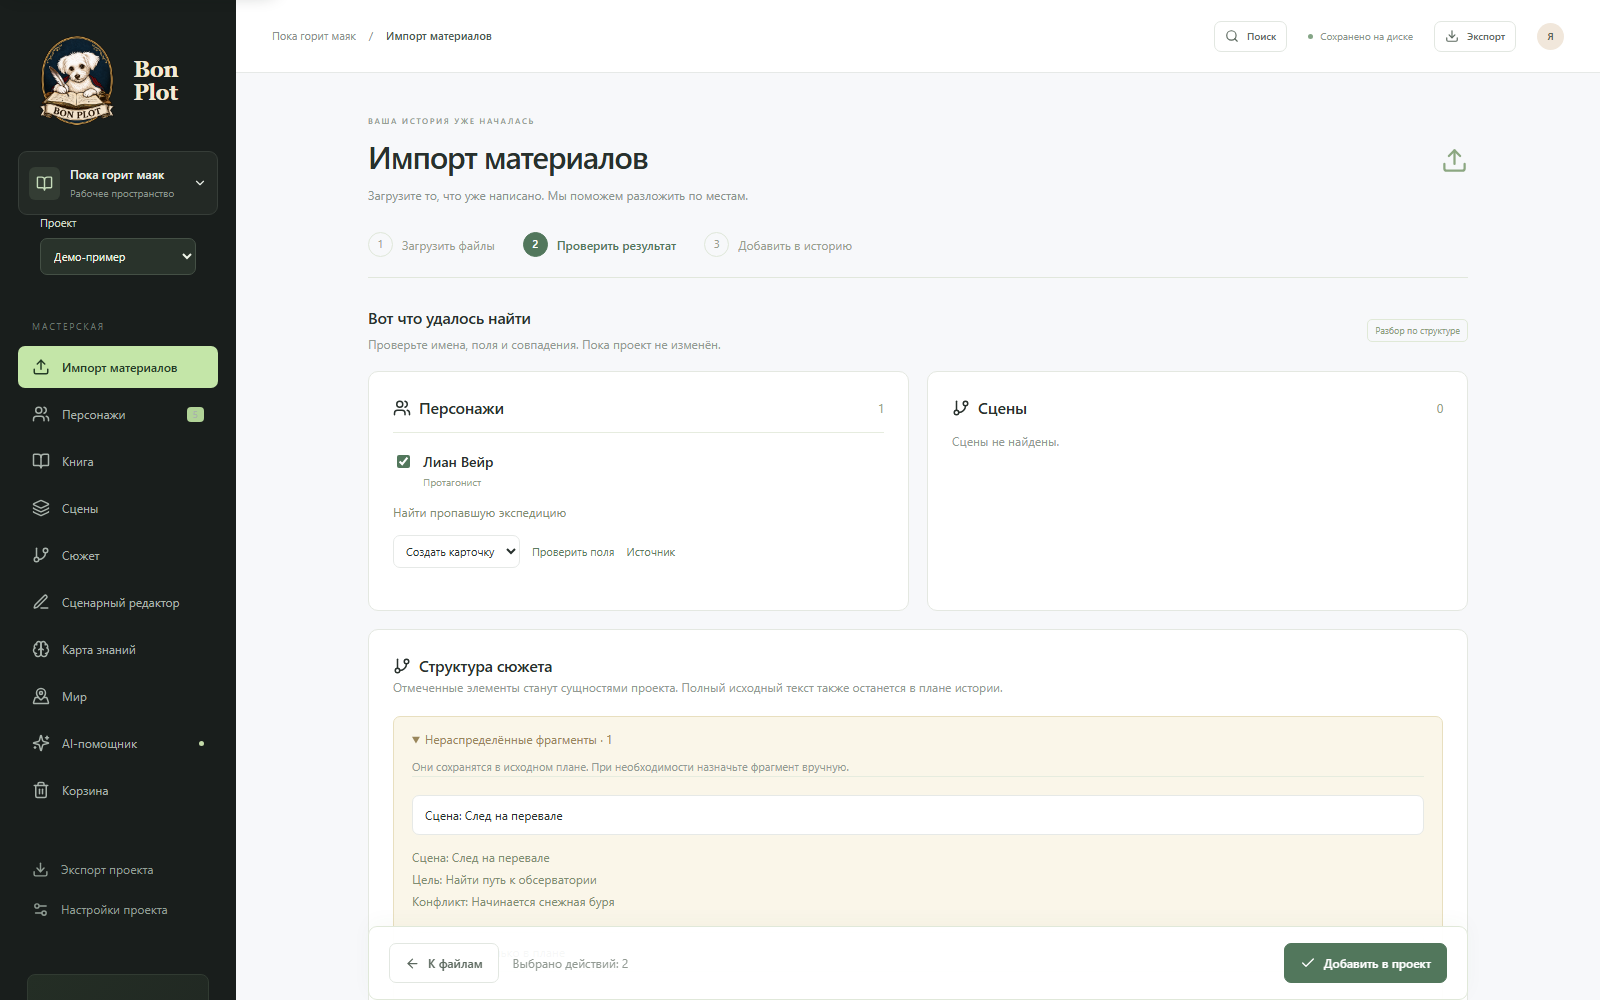Click the Корзина trash icon

[41, 790]
